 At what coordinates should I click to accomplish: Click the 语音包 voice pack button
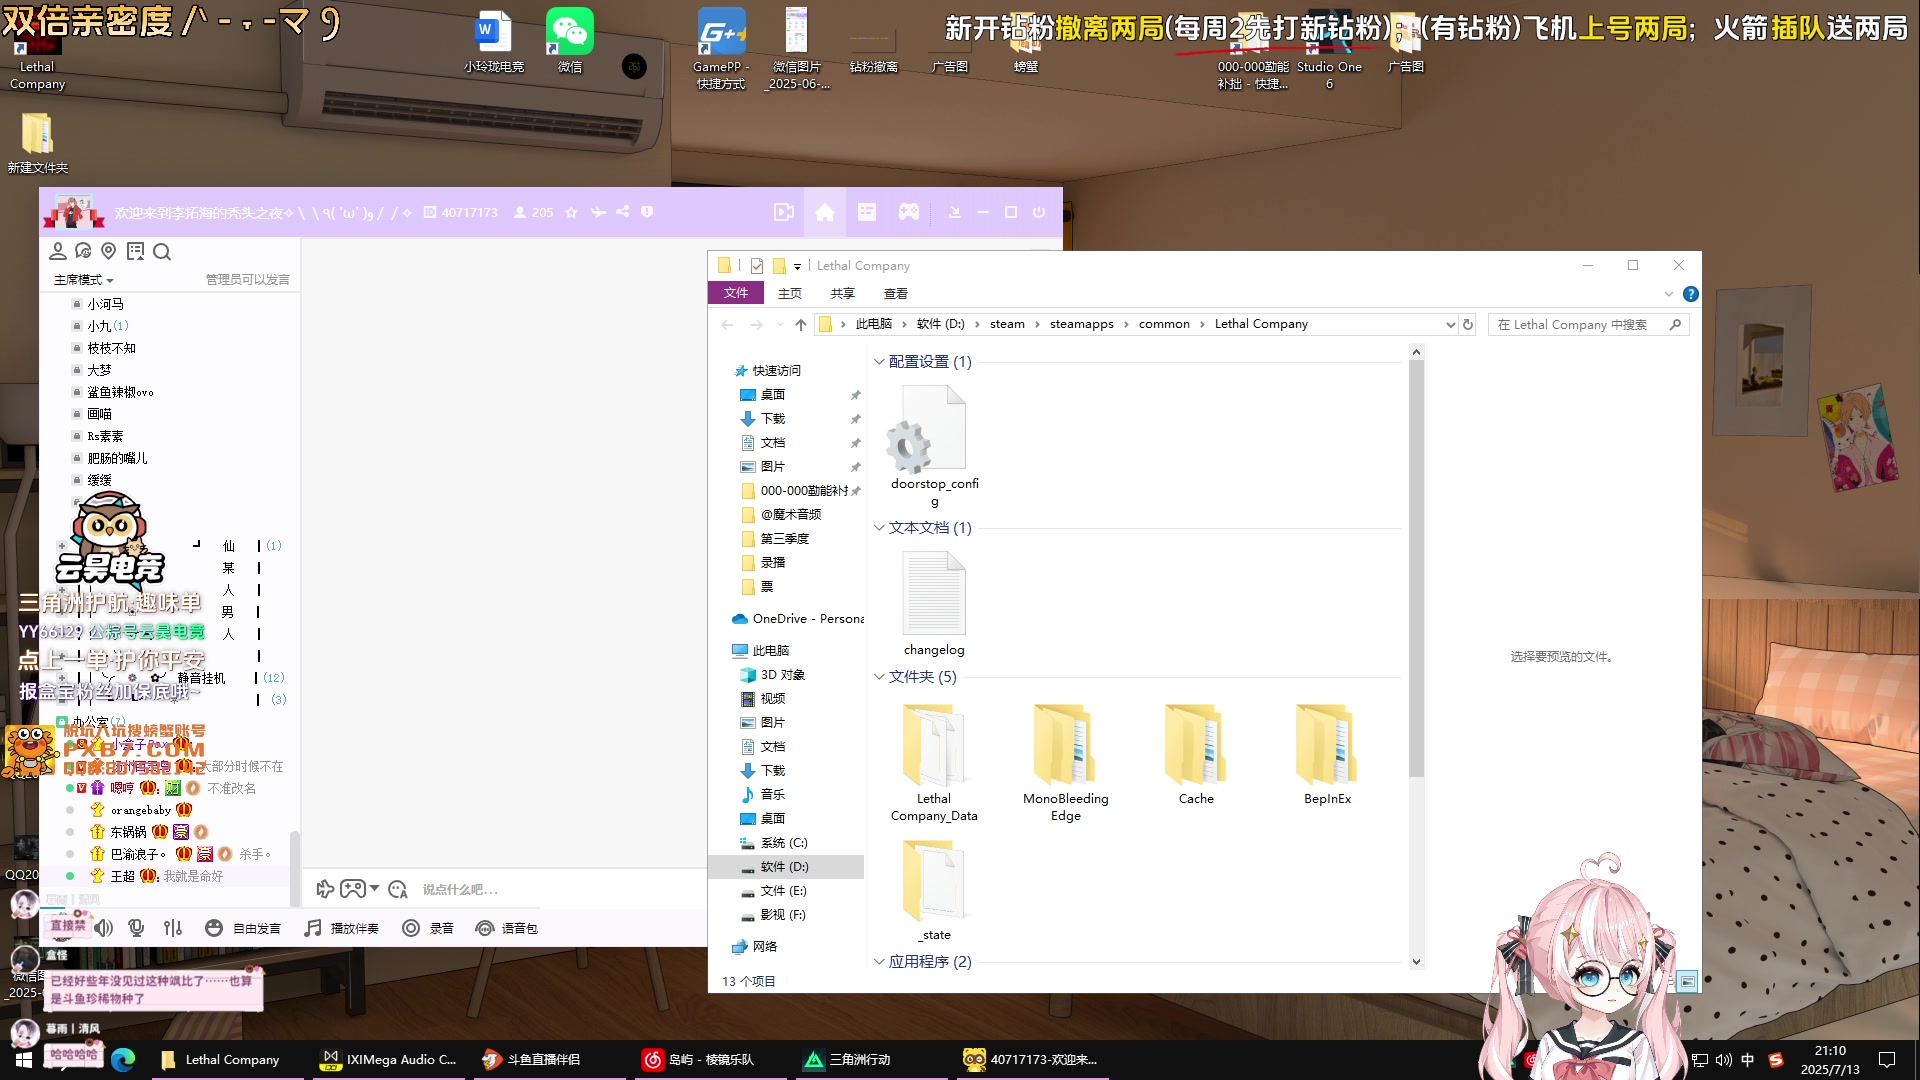coord(507,928)
